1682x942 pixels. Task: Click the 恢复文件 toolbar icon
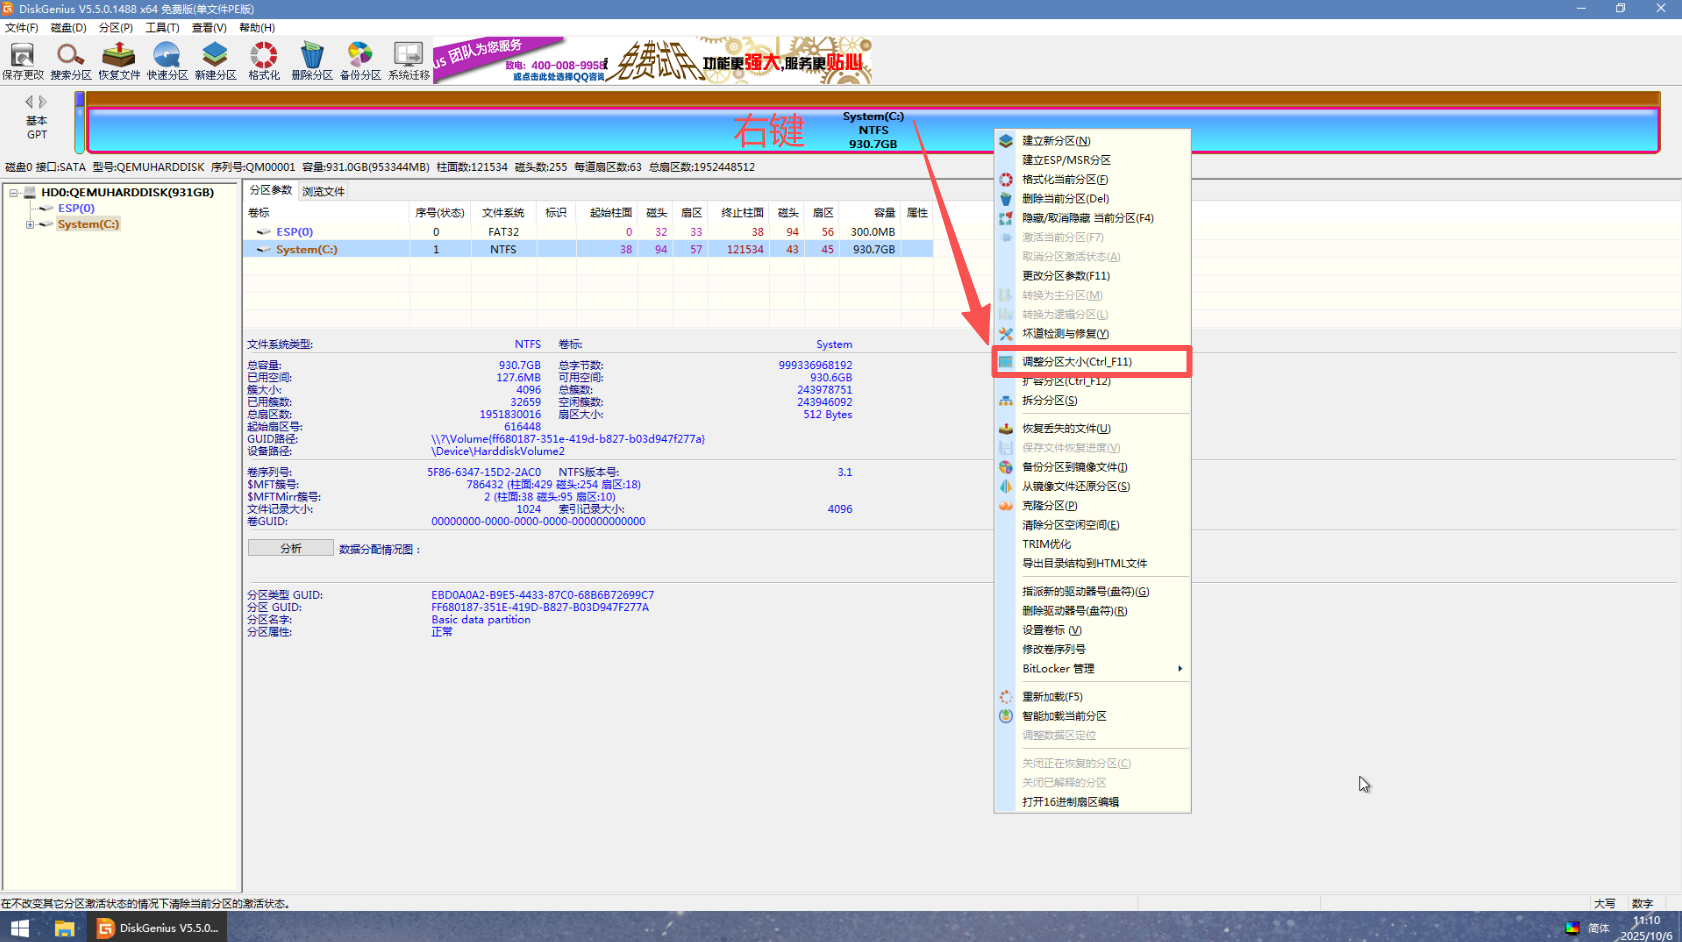(119, 60)
